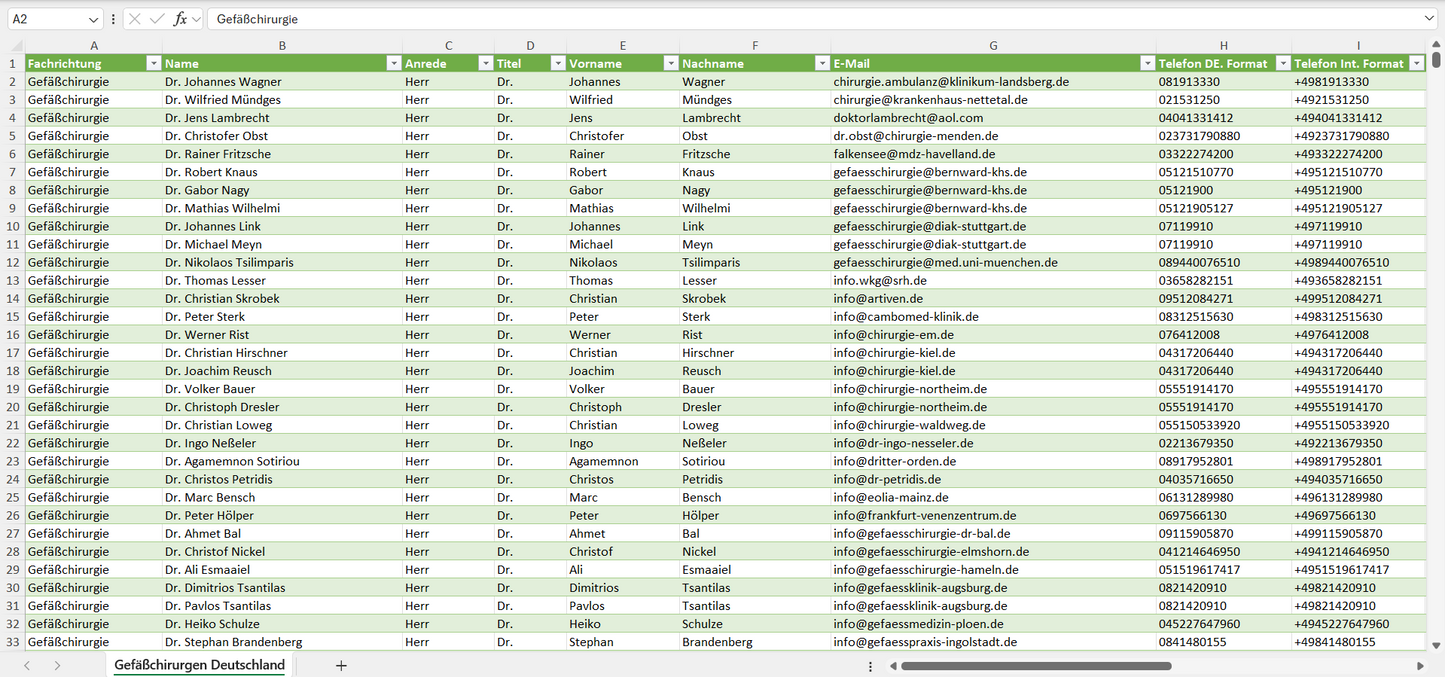Select column G header

(x=992, y=46)
